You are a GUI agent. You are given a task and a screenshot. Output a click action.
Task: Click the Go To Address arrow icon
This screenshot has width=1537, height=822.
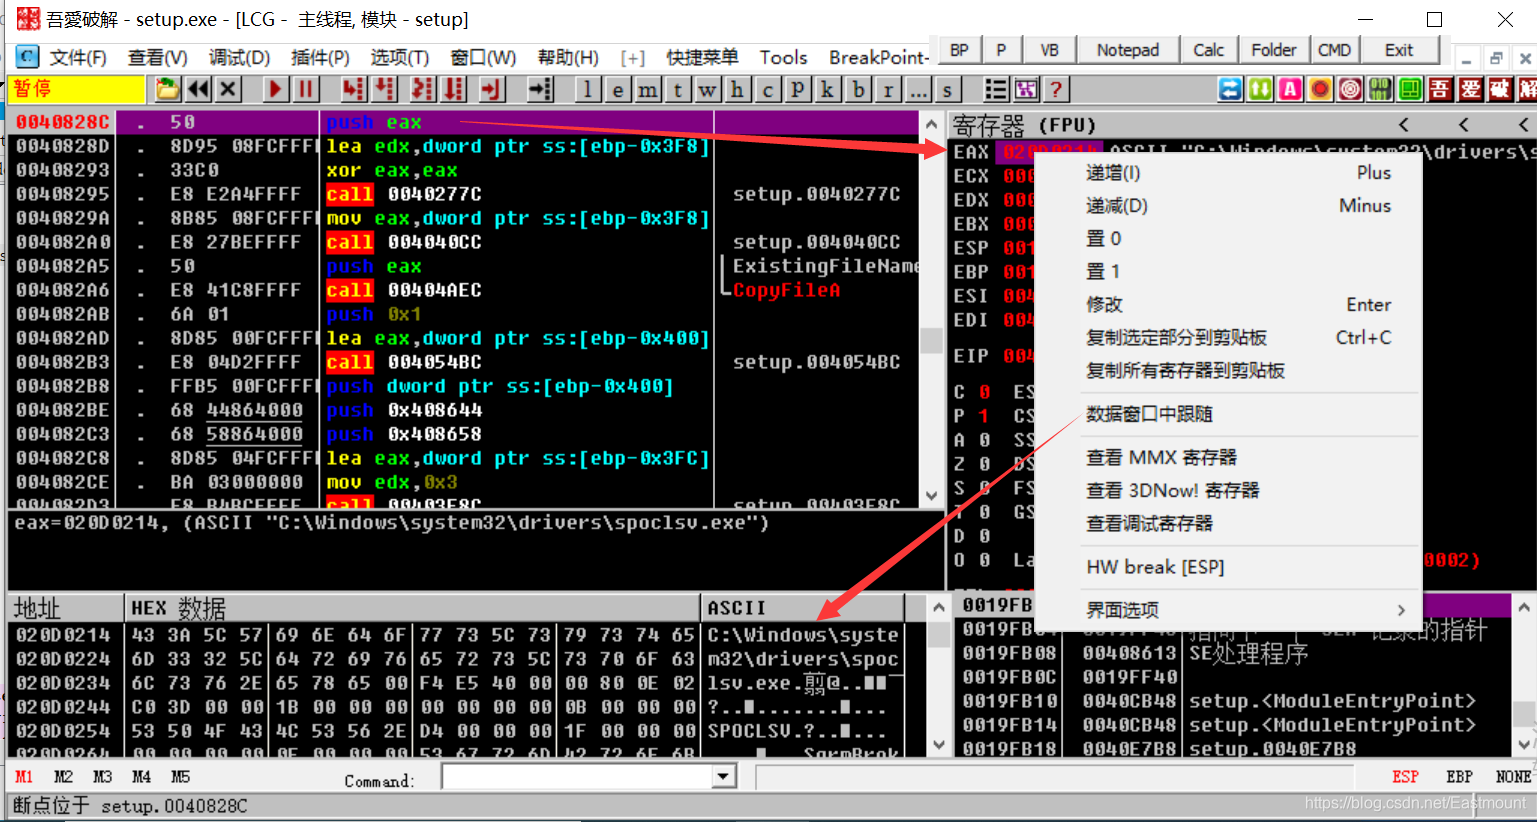540,89
